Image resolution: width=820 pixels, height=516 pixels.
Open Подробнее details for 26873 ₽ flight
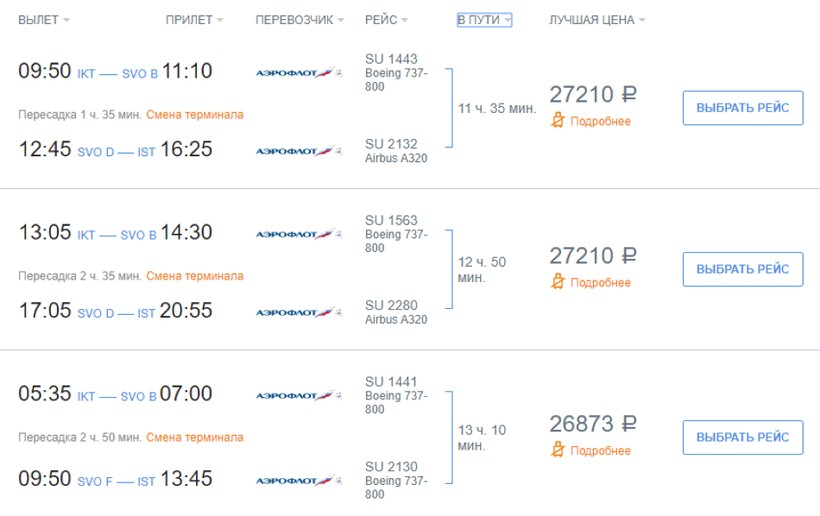pyautogui.click(x=600, y=451)
